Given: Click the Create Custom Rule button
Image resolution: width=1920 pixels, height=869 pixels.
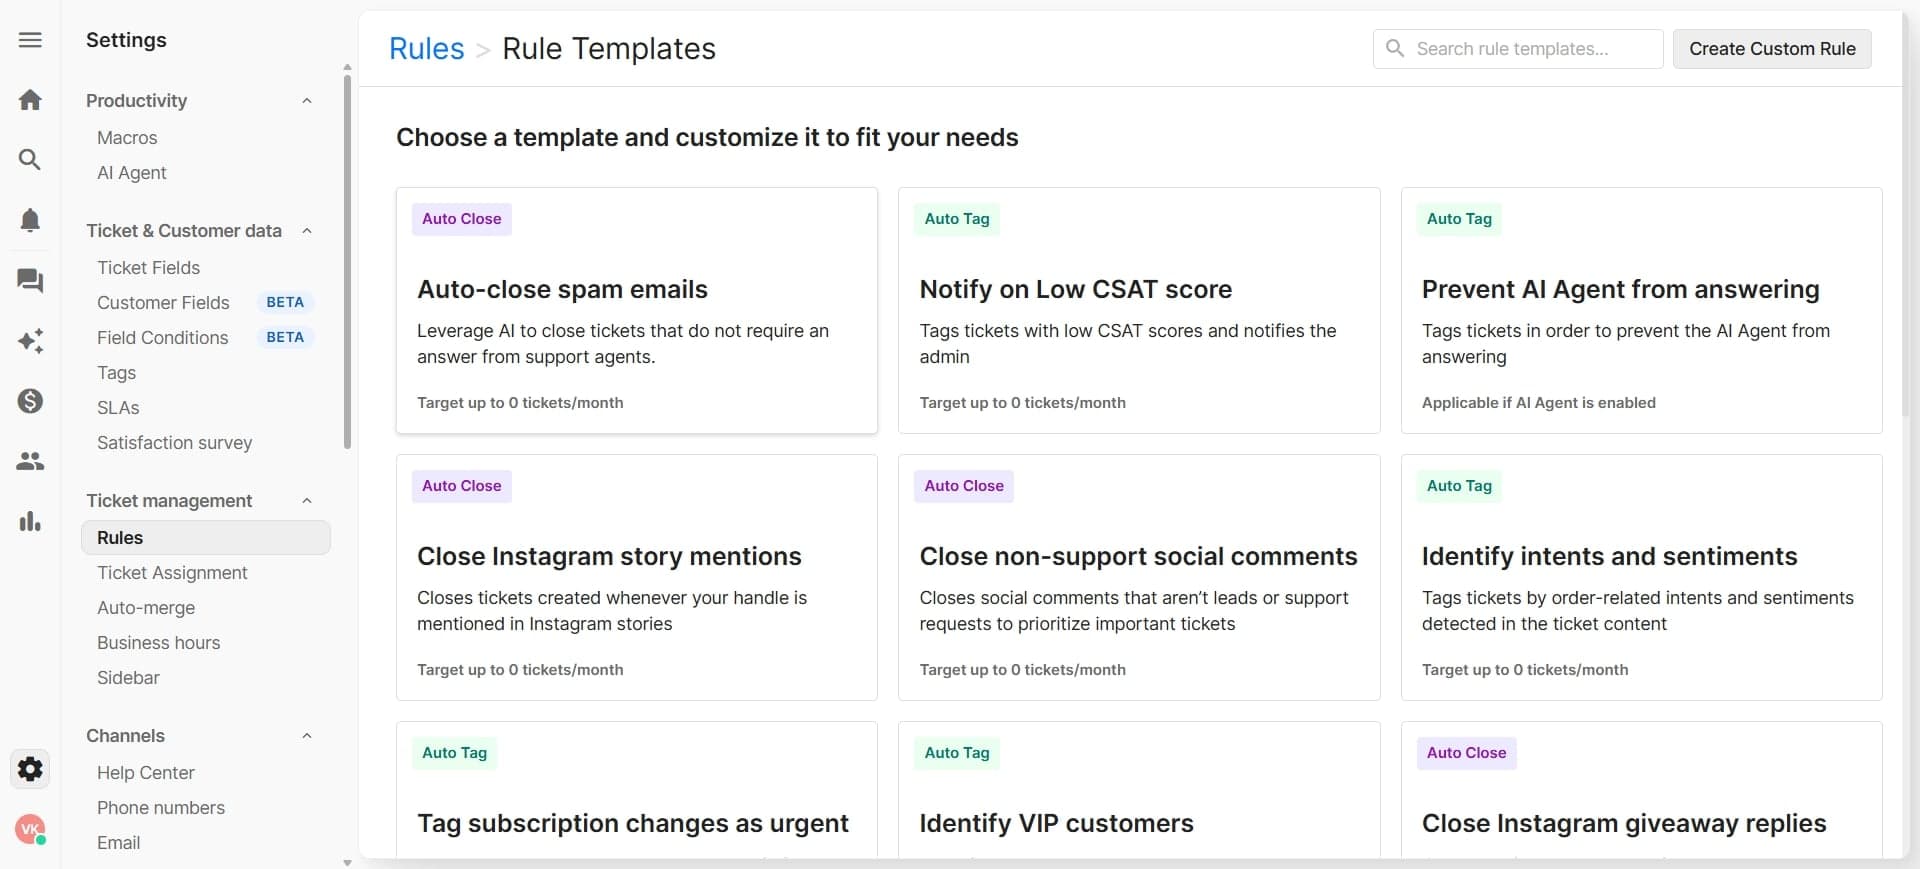Looking at the screenshot, I should tap(1772, 49).
